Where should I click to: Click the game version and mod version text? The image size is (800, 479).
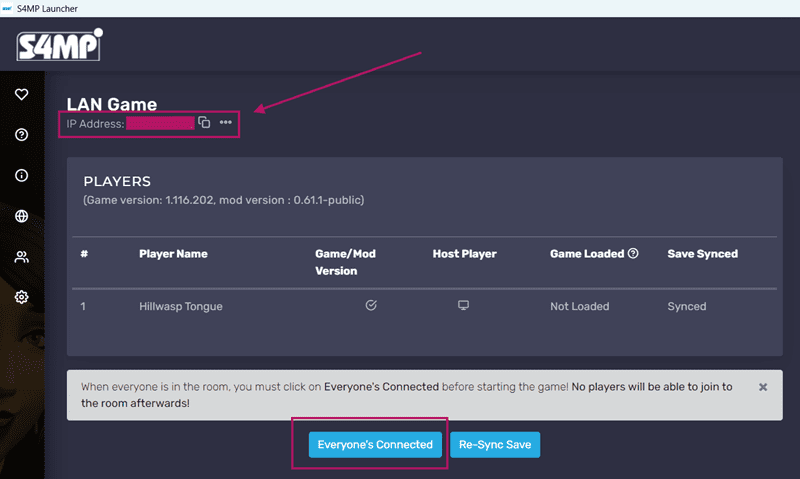click(223, 200)
